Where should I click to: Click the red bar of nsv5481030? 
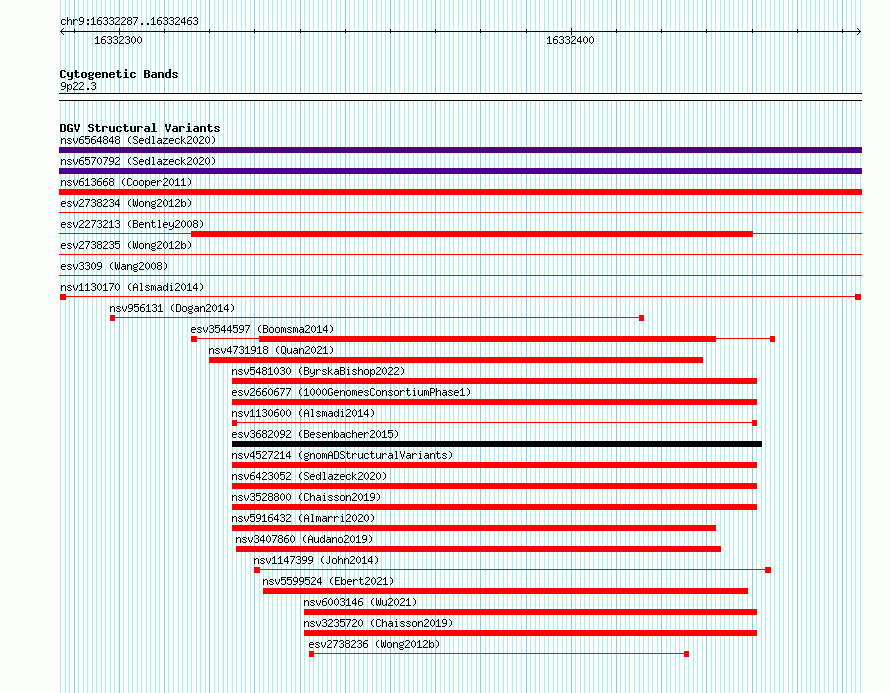[494, 381]
